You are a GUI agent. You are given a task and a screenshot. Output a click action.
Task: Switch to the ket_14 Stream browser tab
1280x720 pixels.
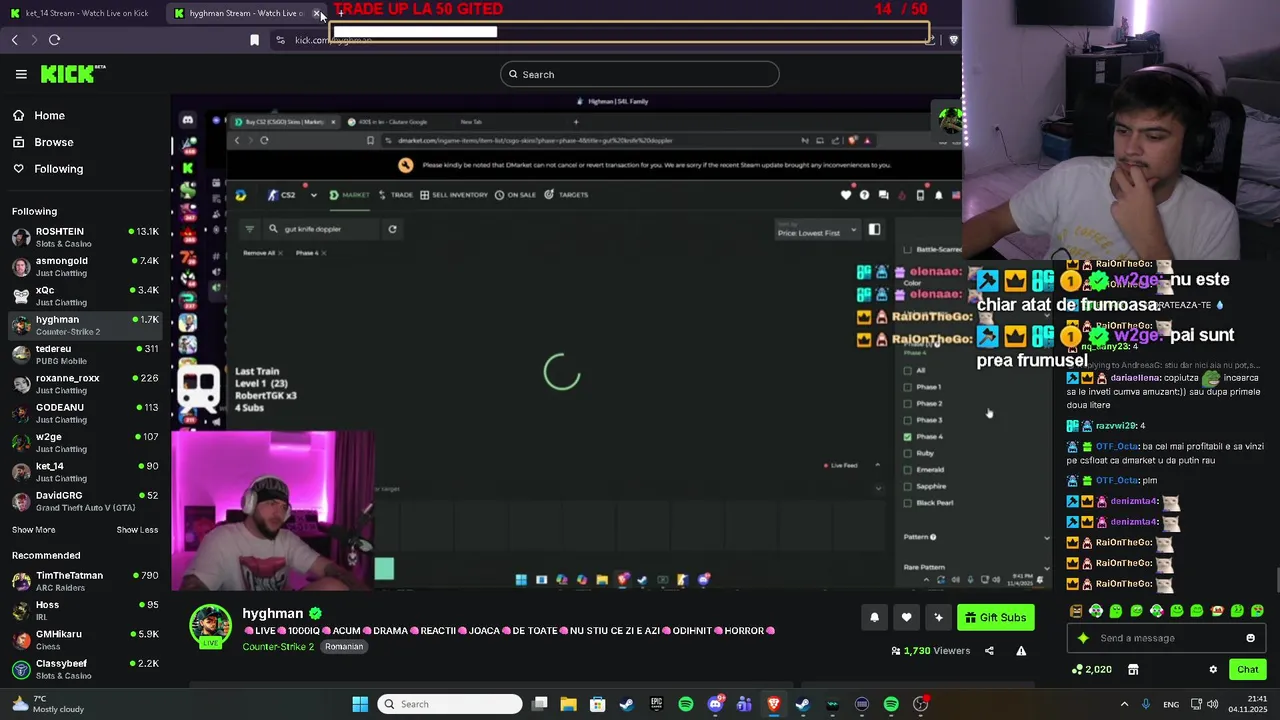tap(80, 13)
